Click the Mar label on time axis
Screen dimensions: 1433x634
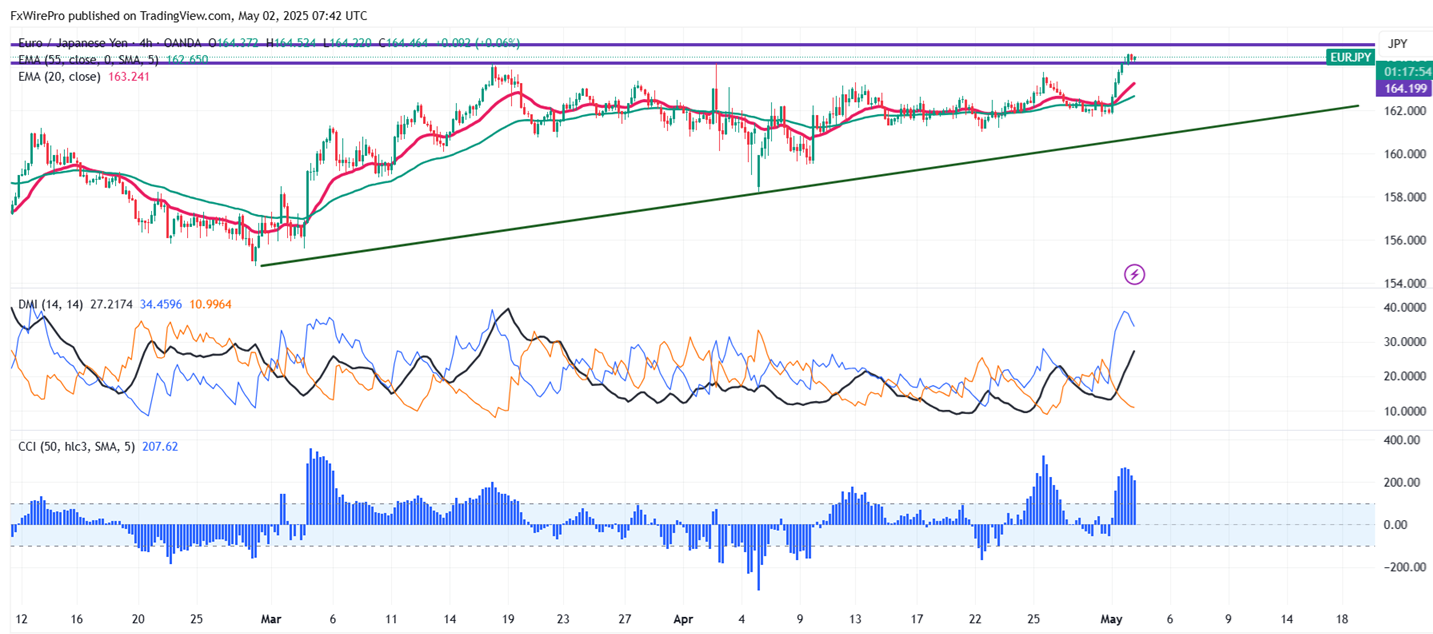click(x=271, y=618)
